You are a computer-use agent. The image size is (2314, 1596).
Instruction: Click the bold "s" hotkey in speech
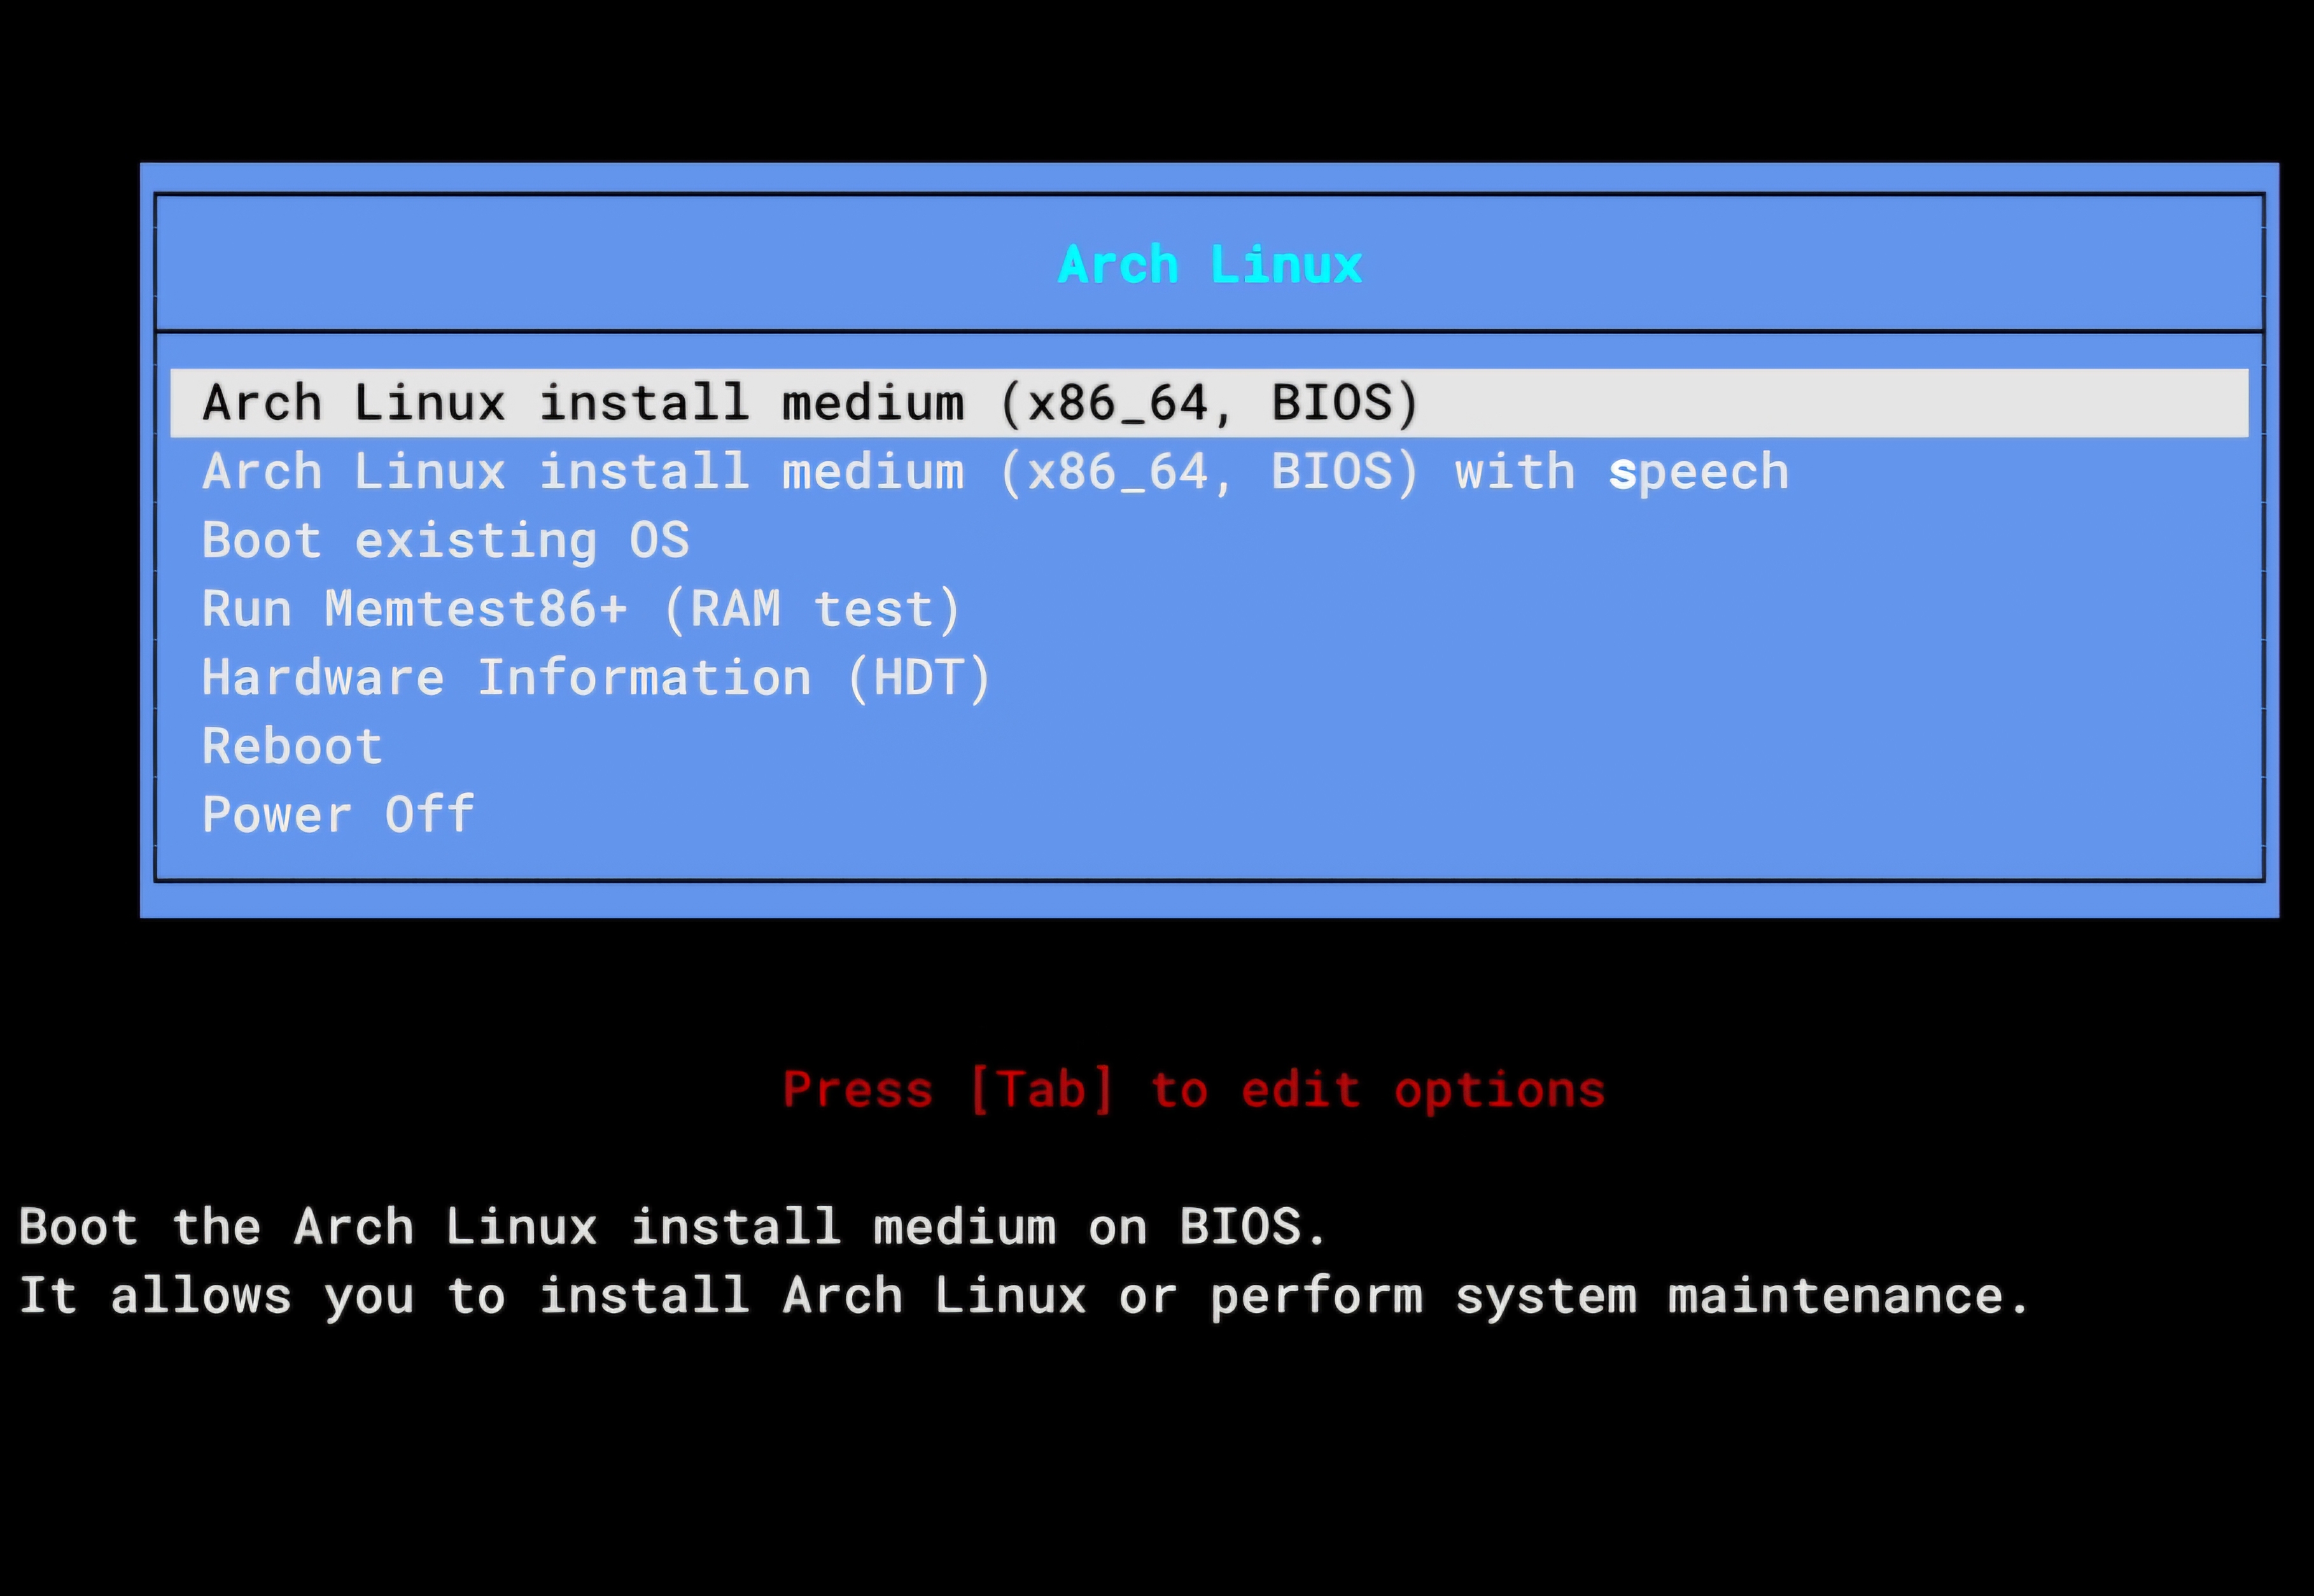(1622, 473)
